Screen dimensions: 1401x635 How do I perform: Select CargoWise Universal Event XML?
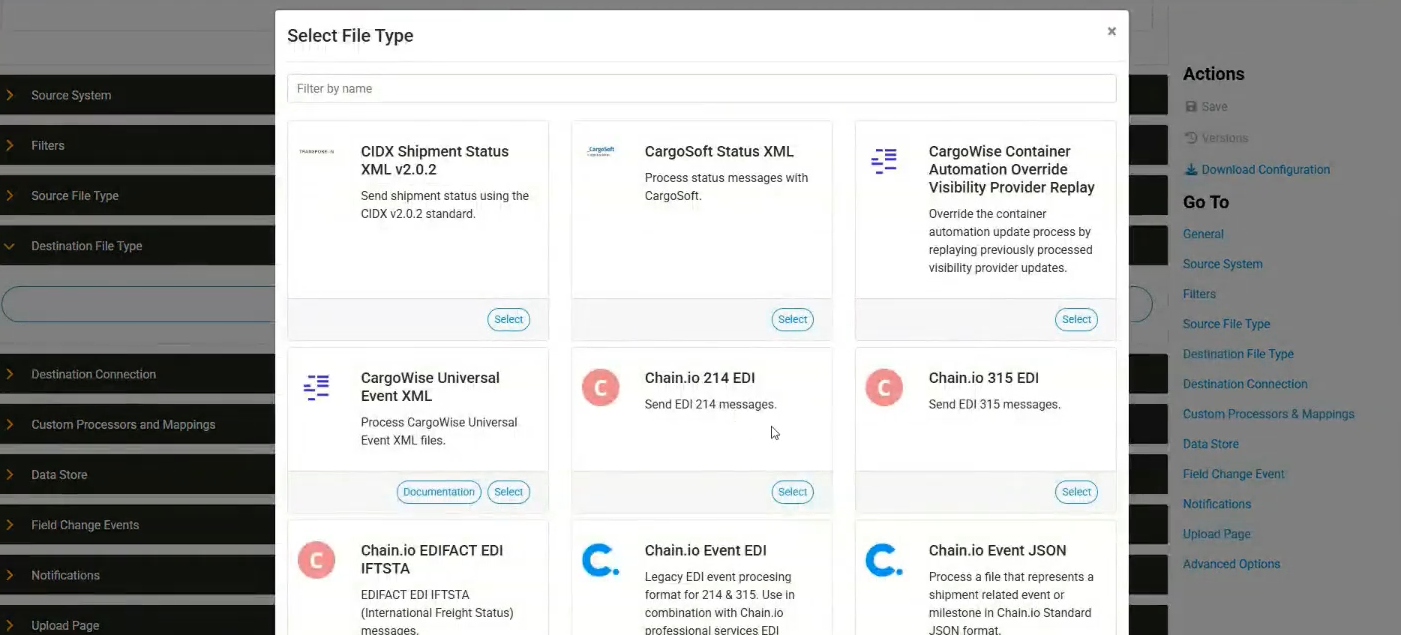(508, 492)
